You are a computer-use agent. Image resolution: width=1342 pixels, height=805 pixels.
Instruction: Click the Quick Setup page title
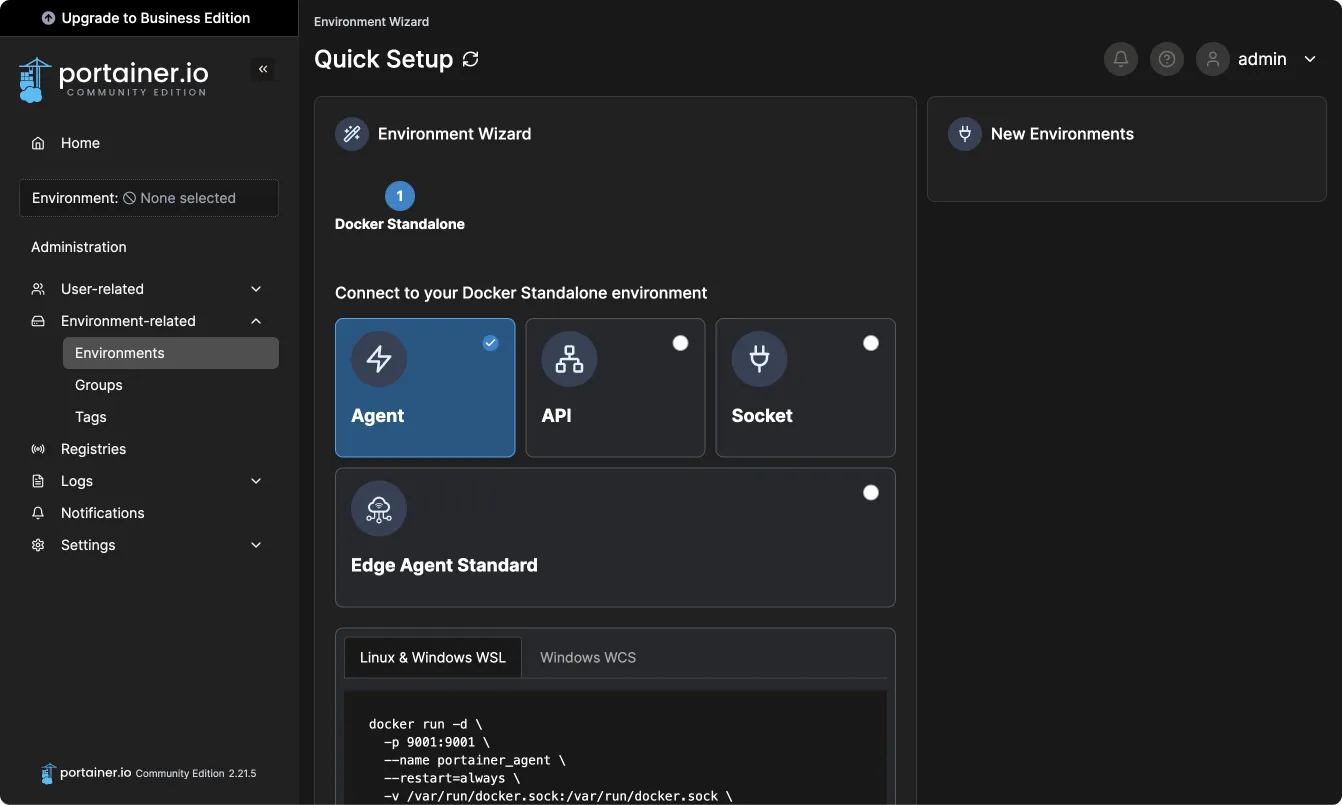(384, 59)
